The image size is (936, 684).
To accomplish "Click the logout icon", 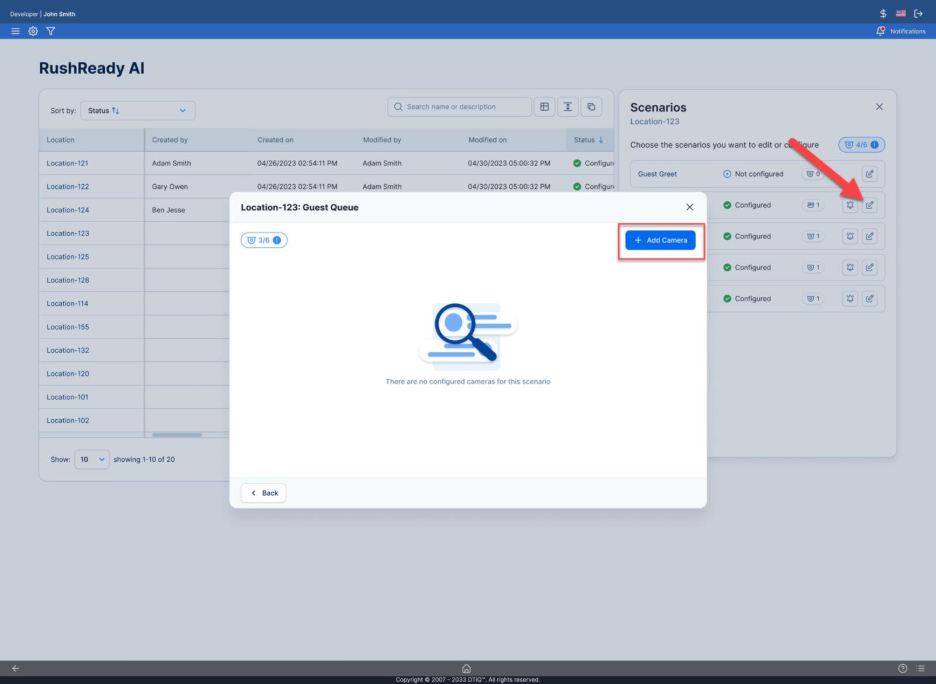I will pos(918,13).
